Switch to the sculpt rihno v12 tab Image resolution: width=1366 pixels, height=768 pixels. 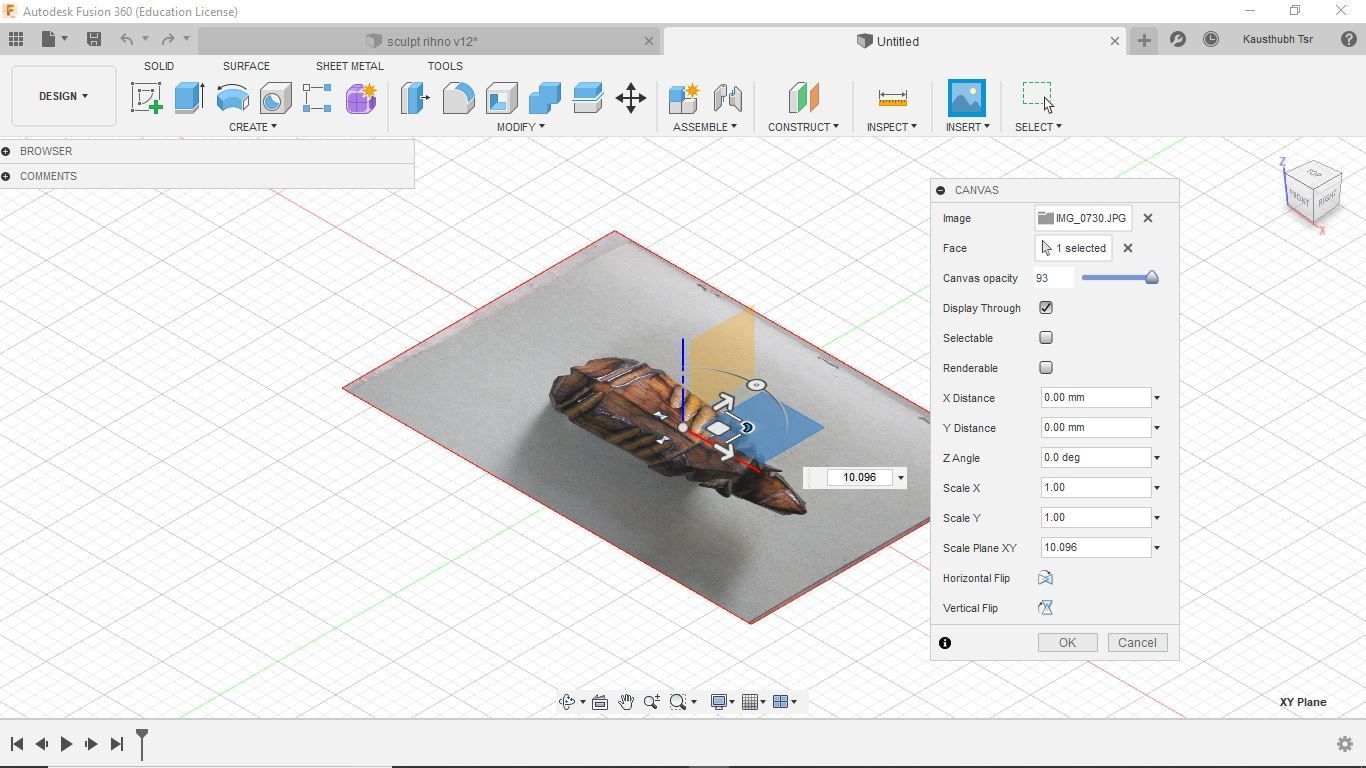(x=430, y=41)
